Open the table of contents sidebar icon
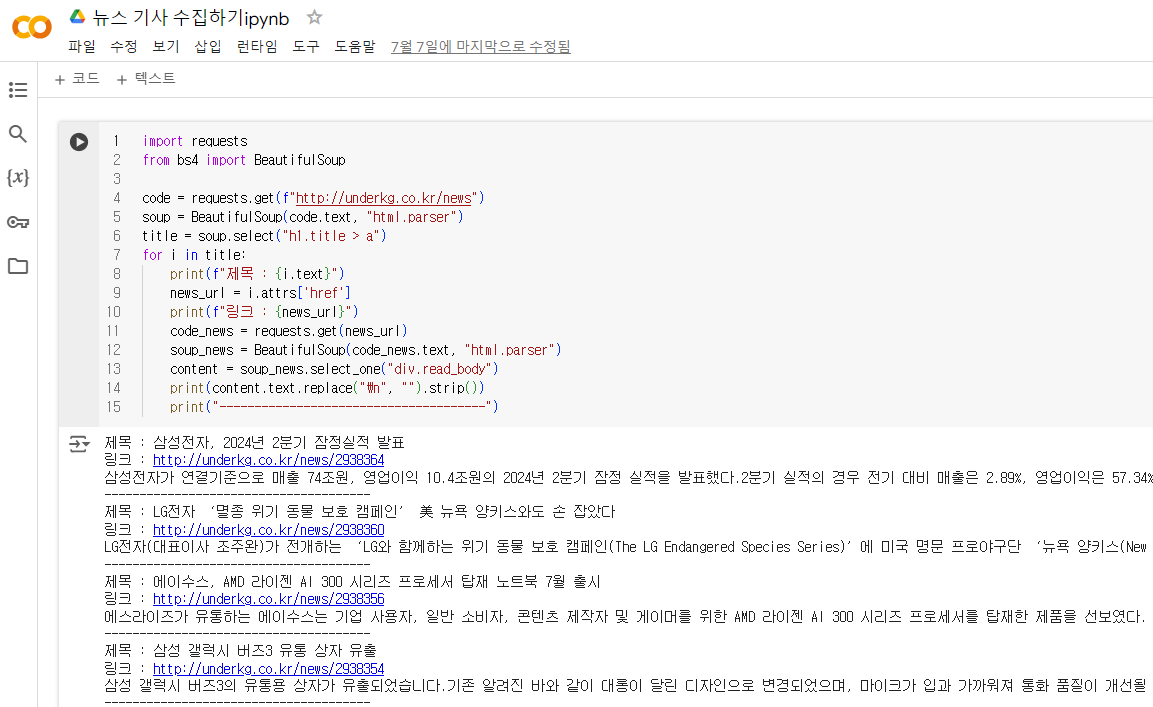Viewport: 1153px width, 707px height. [18, 90]
